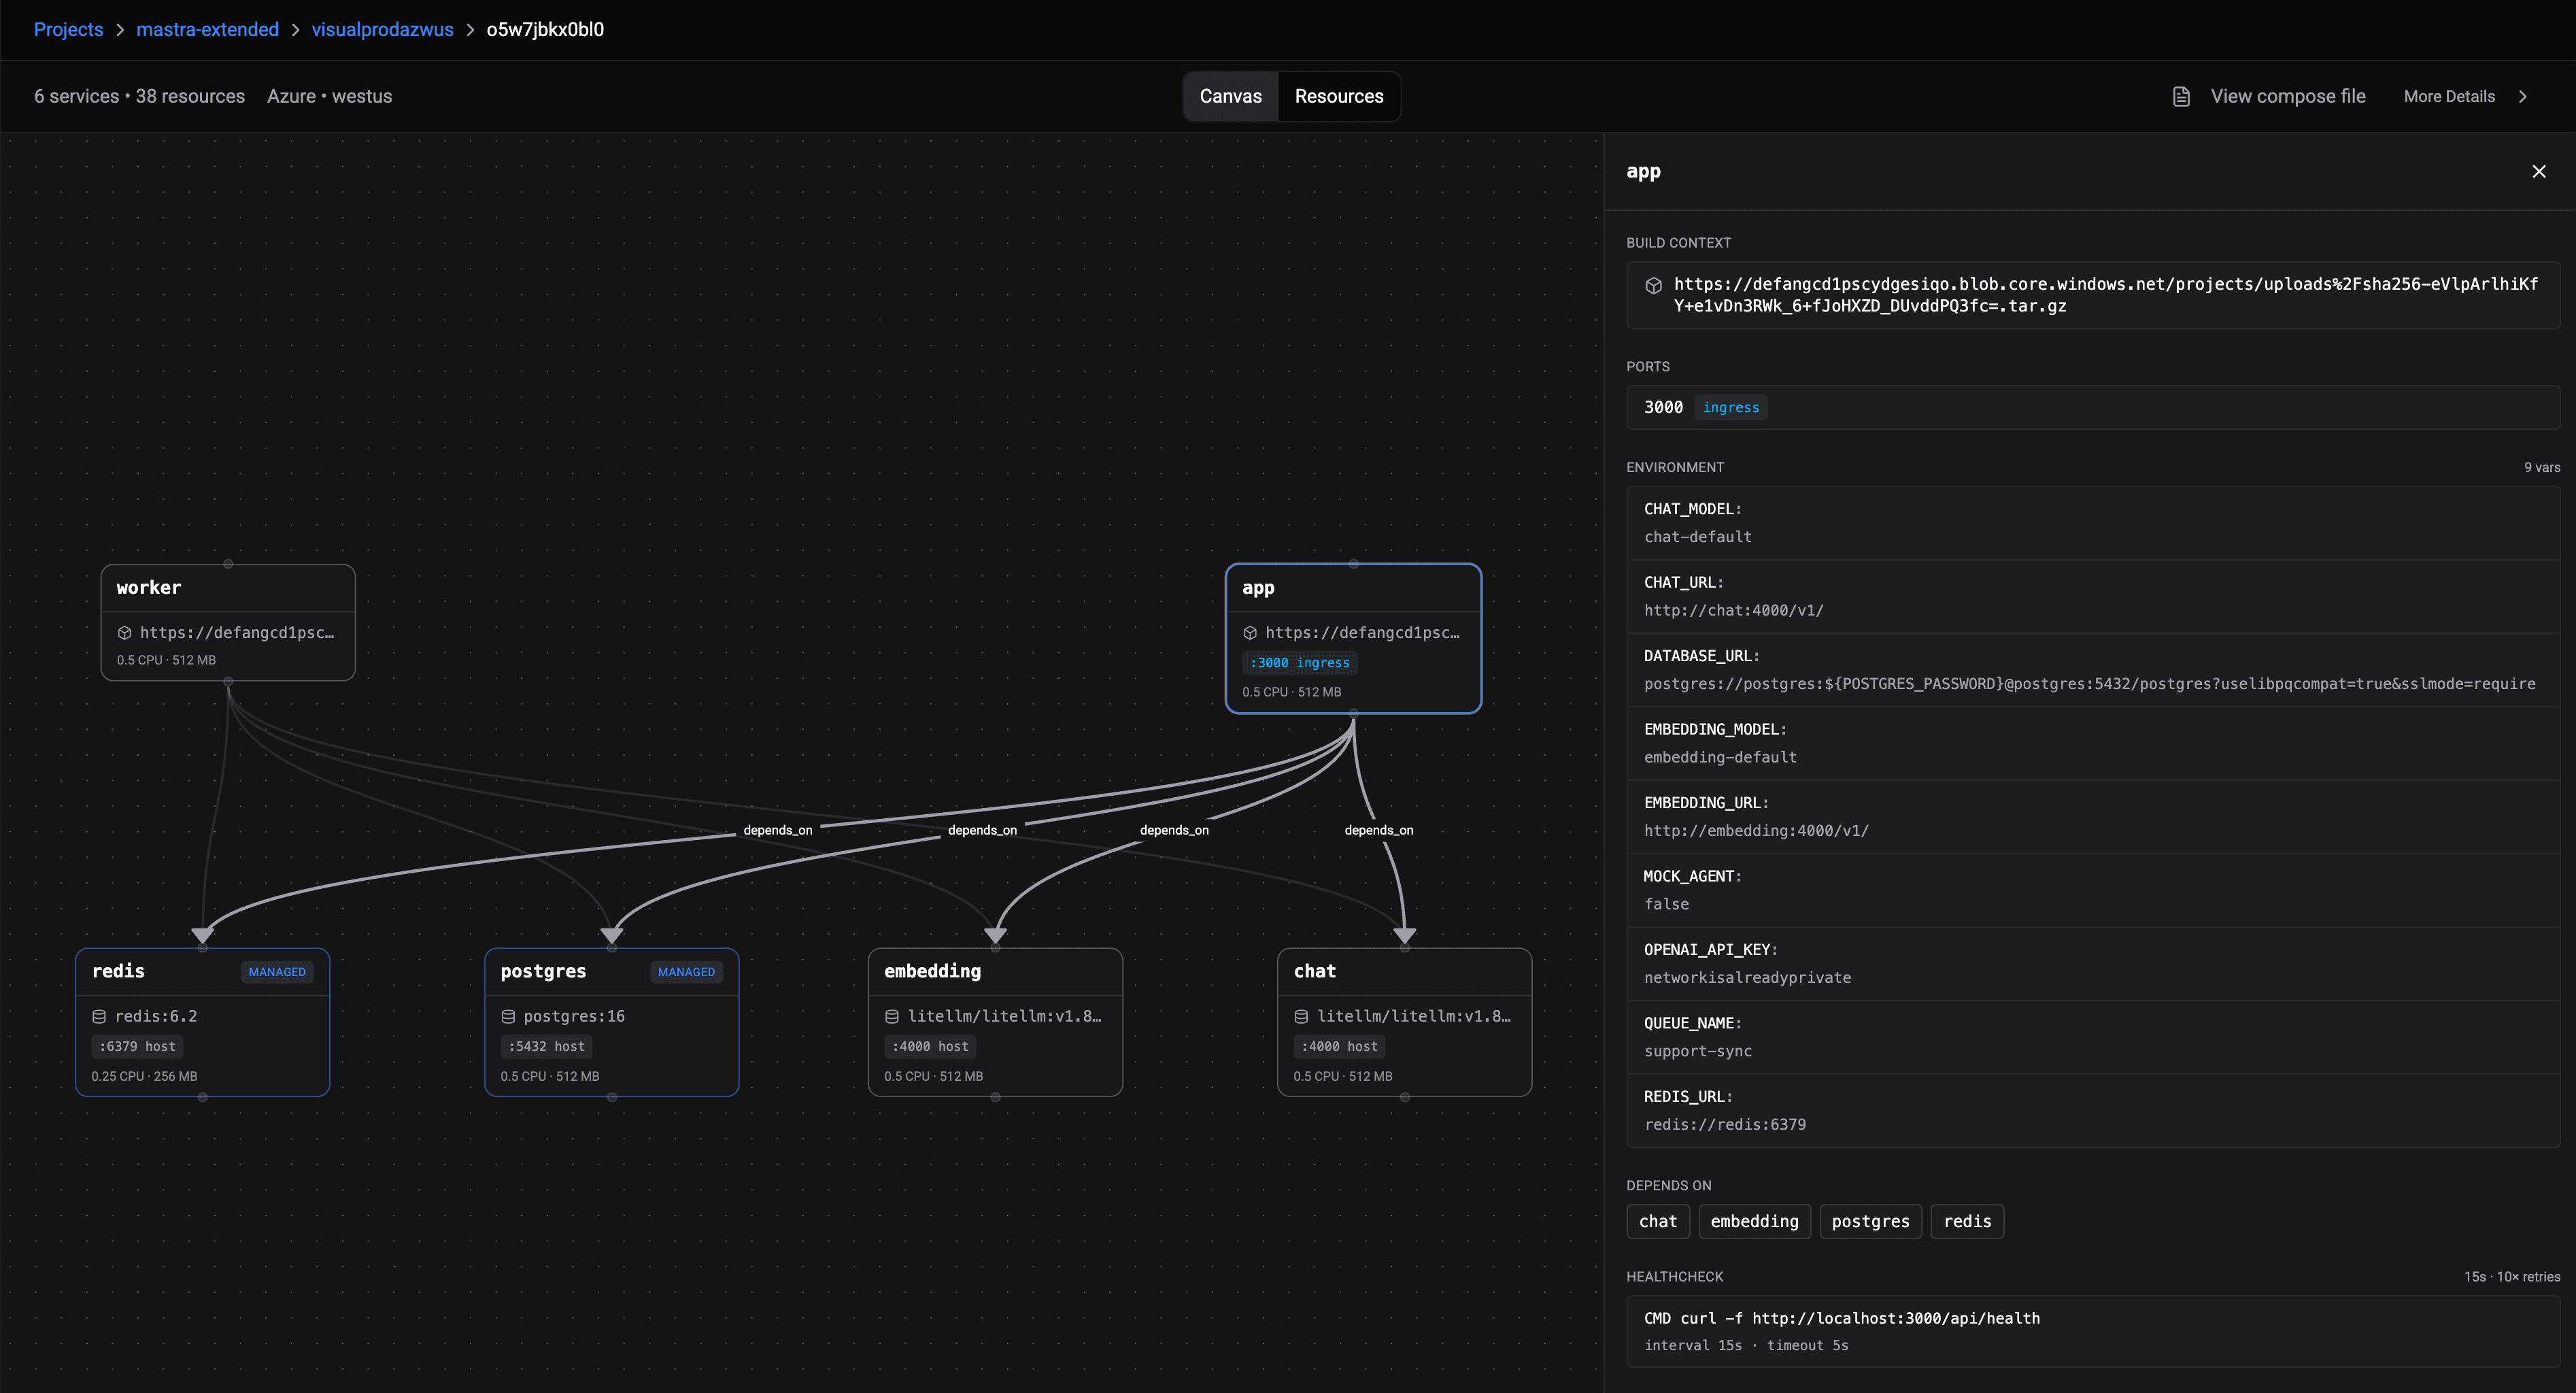Close the app details panel
The width and height of the screenshot is (2576, 1393).
pyautogui.click(x=2538, y=172)
